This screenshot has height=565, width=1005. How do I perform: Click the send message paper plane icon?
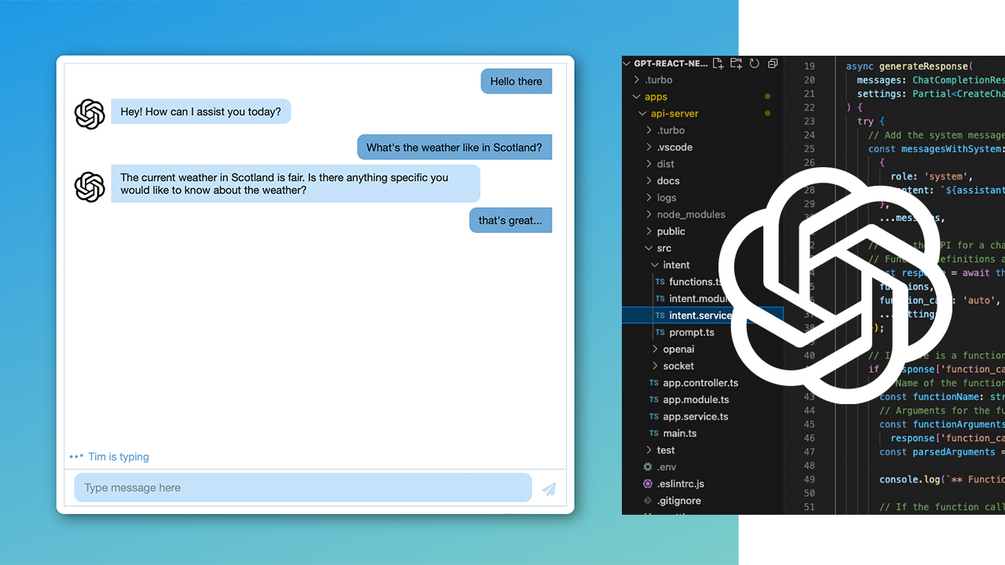[549, 489]
